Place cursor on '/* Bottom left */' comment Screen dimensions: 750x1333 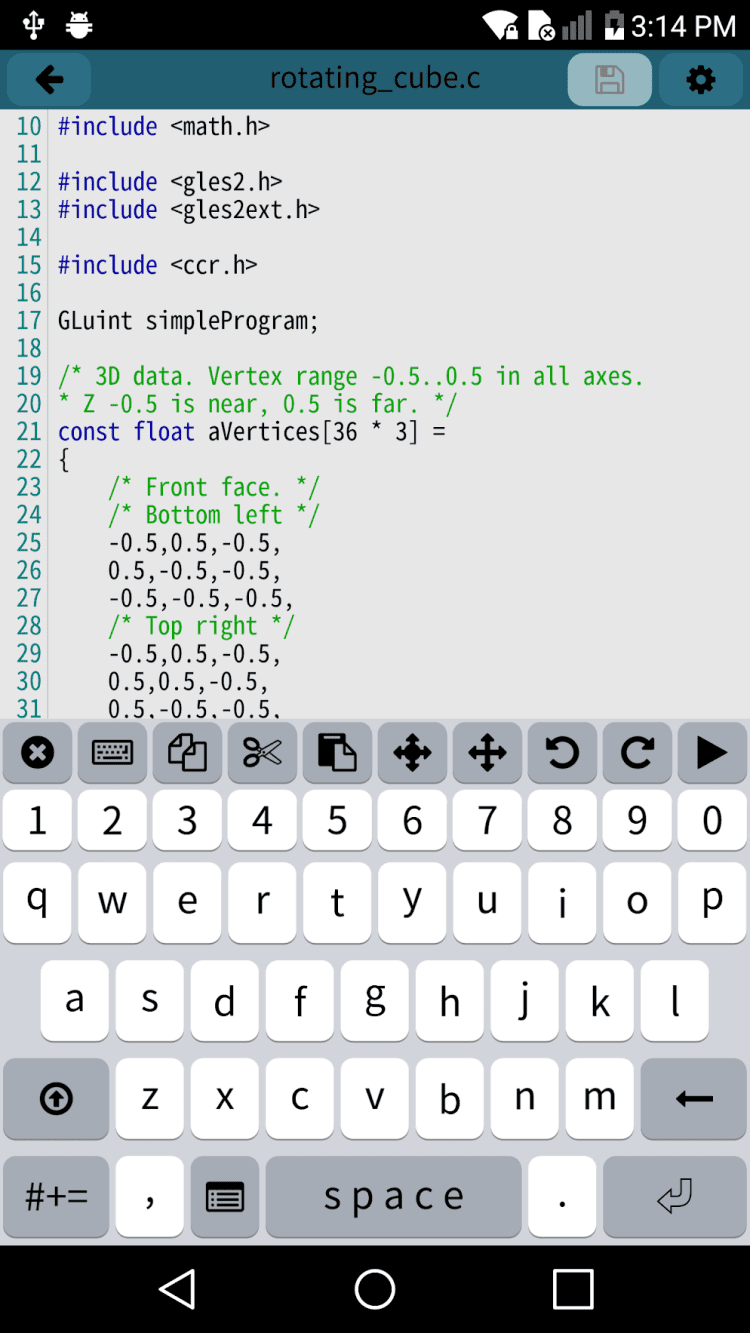pos(214,515)
